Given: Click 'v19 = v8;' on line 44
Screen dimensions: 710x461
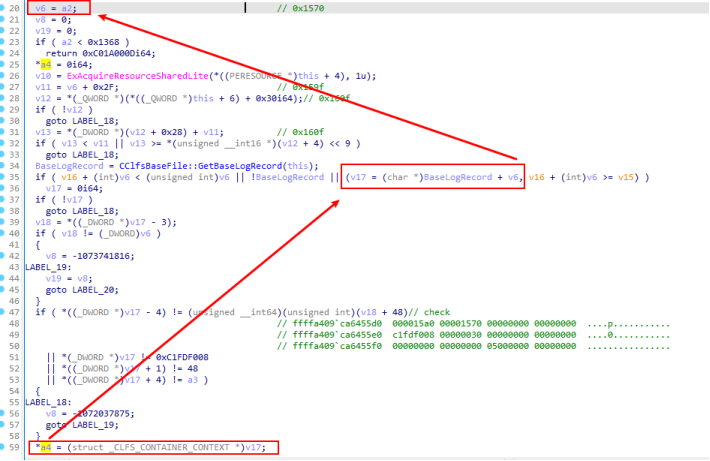Looking at the screenshot, I should tap(69, 279).
